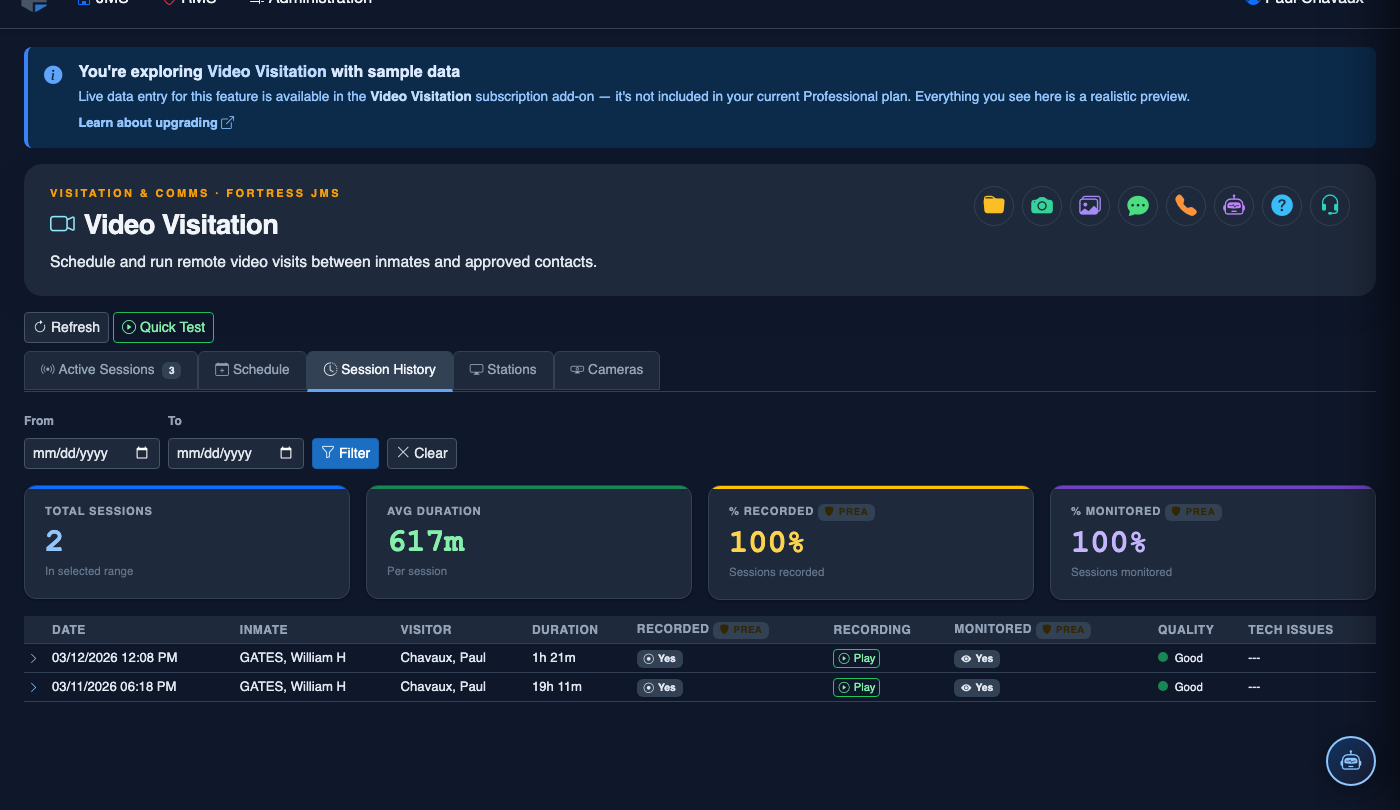The width and height of the screenshot is (1400, 810).
Task: Clear the date filter
Action: coord(422,453)
